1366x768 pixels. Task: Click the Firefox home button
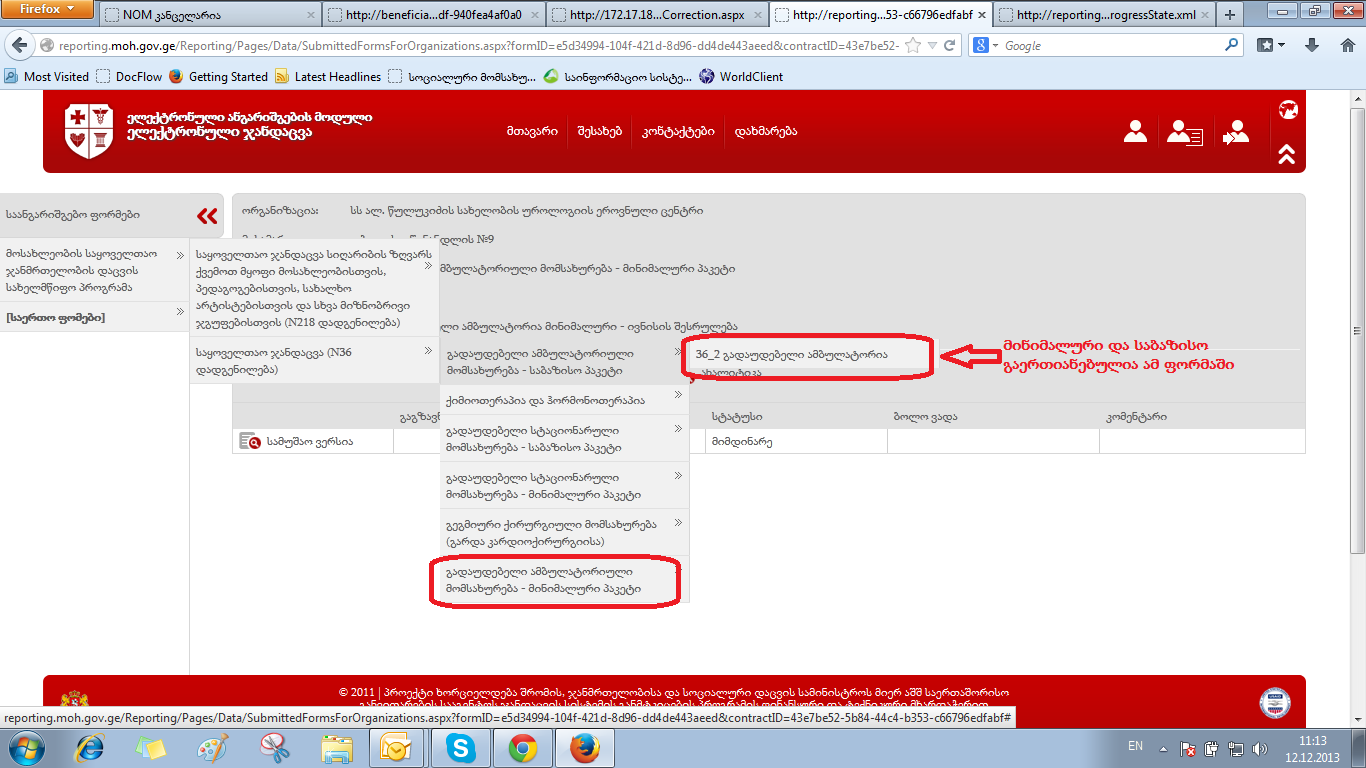pos(1348,45)
